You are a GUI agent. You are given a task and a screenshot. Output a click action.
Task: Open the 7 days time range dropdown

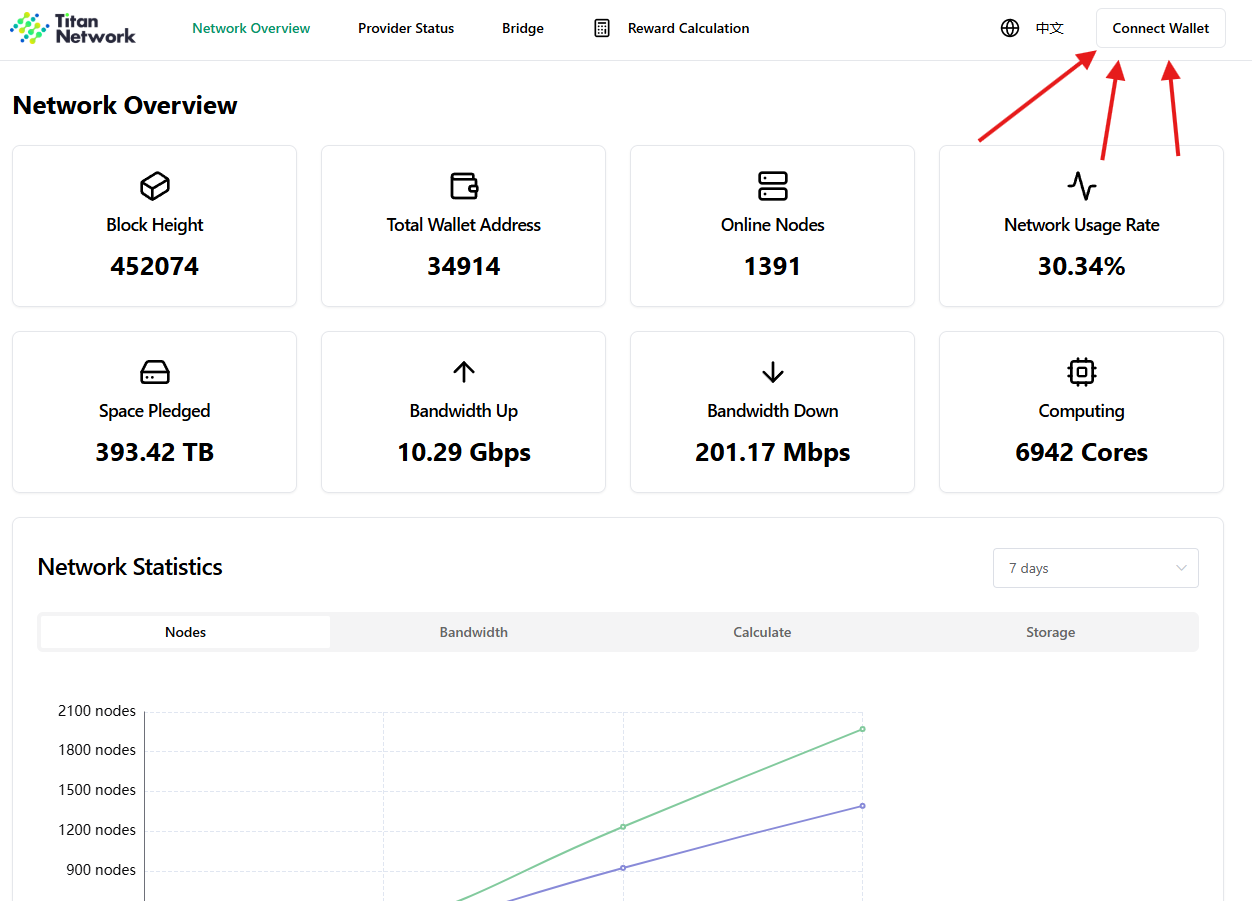pos(1096,568)
